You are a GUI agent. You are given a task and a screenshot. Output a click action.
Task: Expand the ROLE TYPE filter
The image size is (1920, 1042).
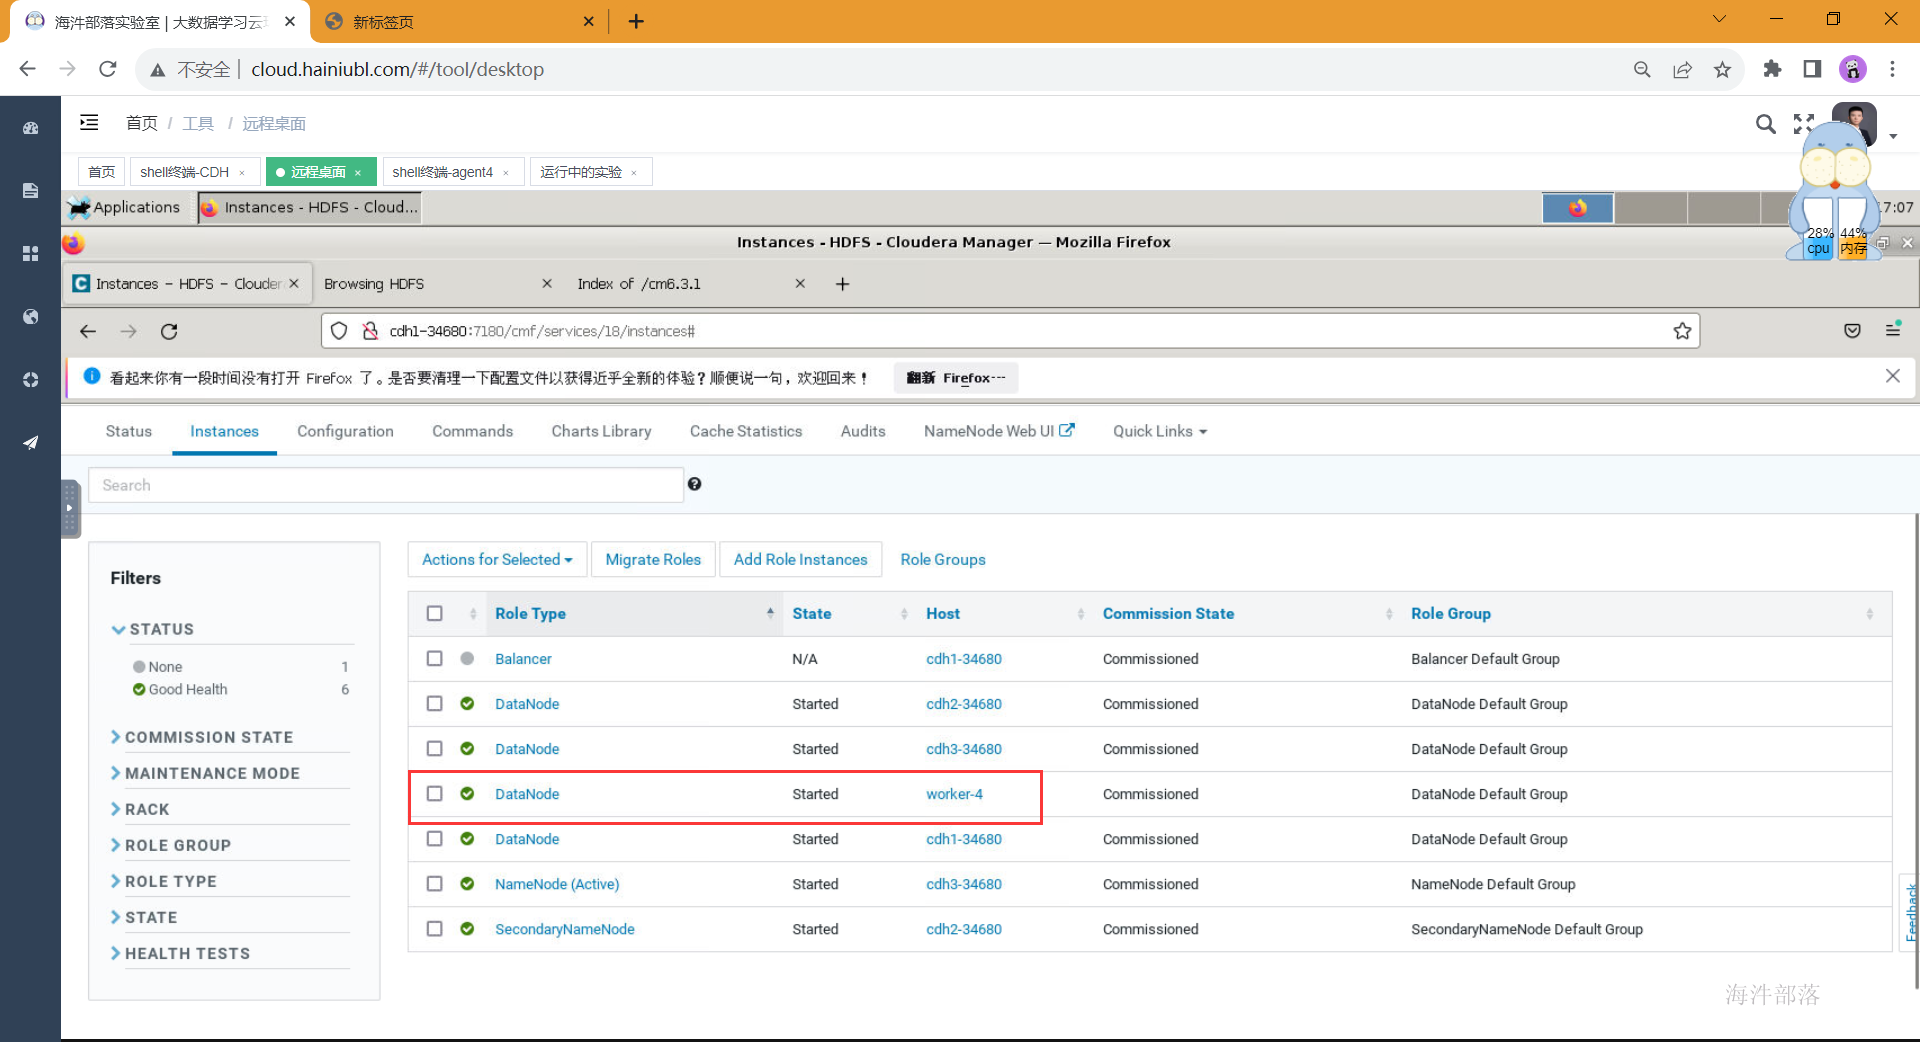click(x=165, y=881)
